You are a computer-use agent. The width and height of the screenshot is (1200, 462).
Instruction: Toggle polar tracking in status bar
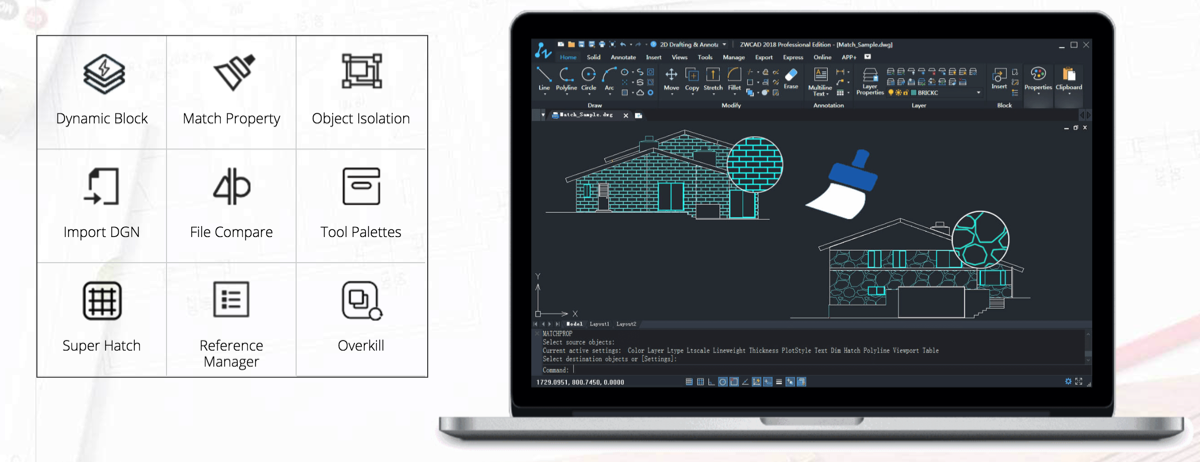[723, 382]
